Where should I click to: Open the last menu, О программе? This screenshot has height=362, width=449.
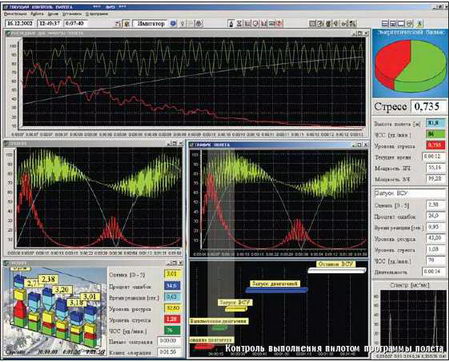pyautogui.click(x=97, y=14)
